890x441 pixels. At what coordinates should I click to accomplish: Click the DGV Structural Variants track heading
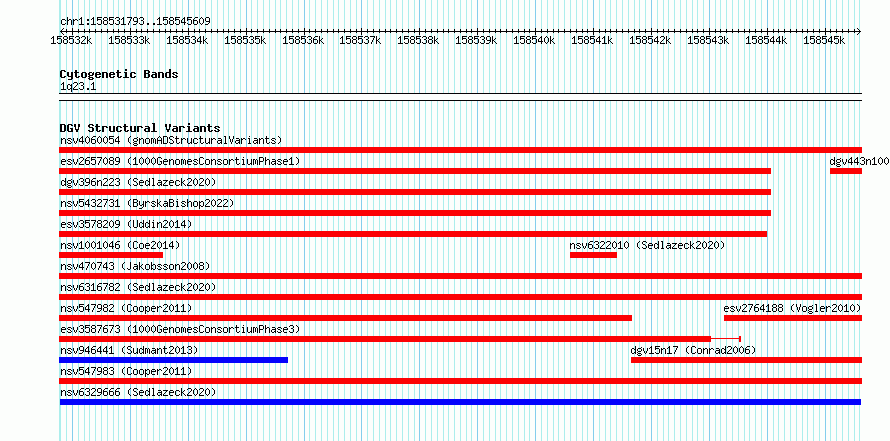click(x=140, y=128)
